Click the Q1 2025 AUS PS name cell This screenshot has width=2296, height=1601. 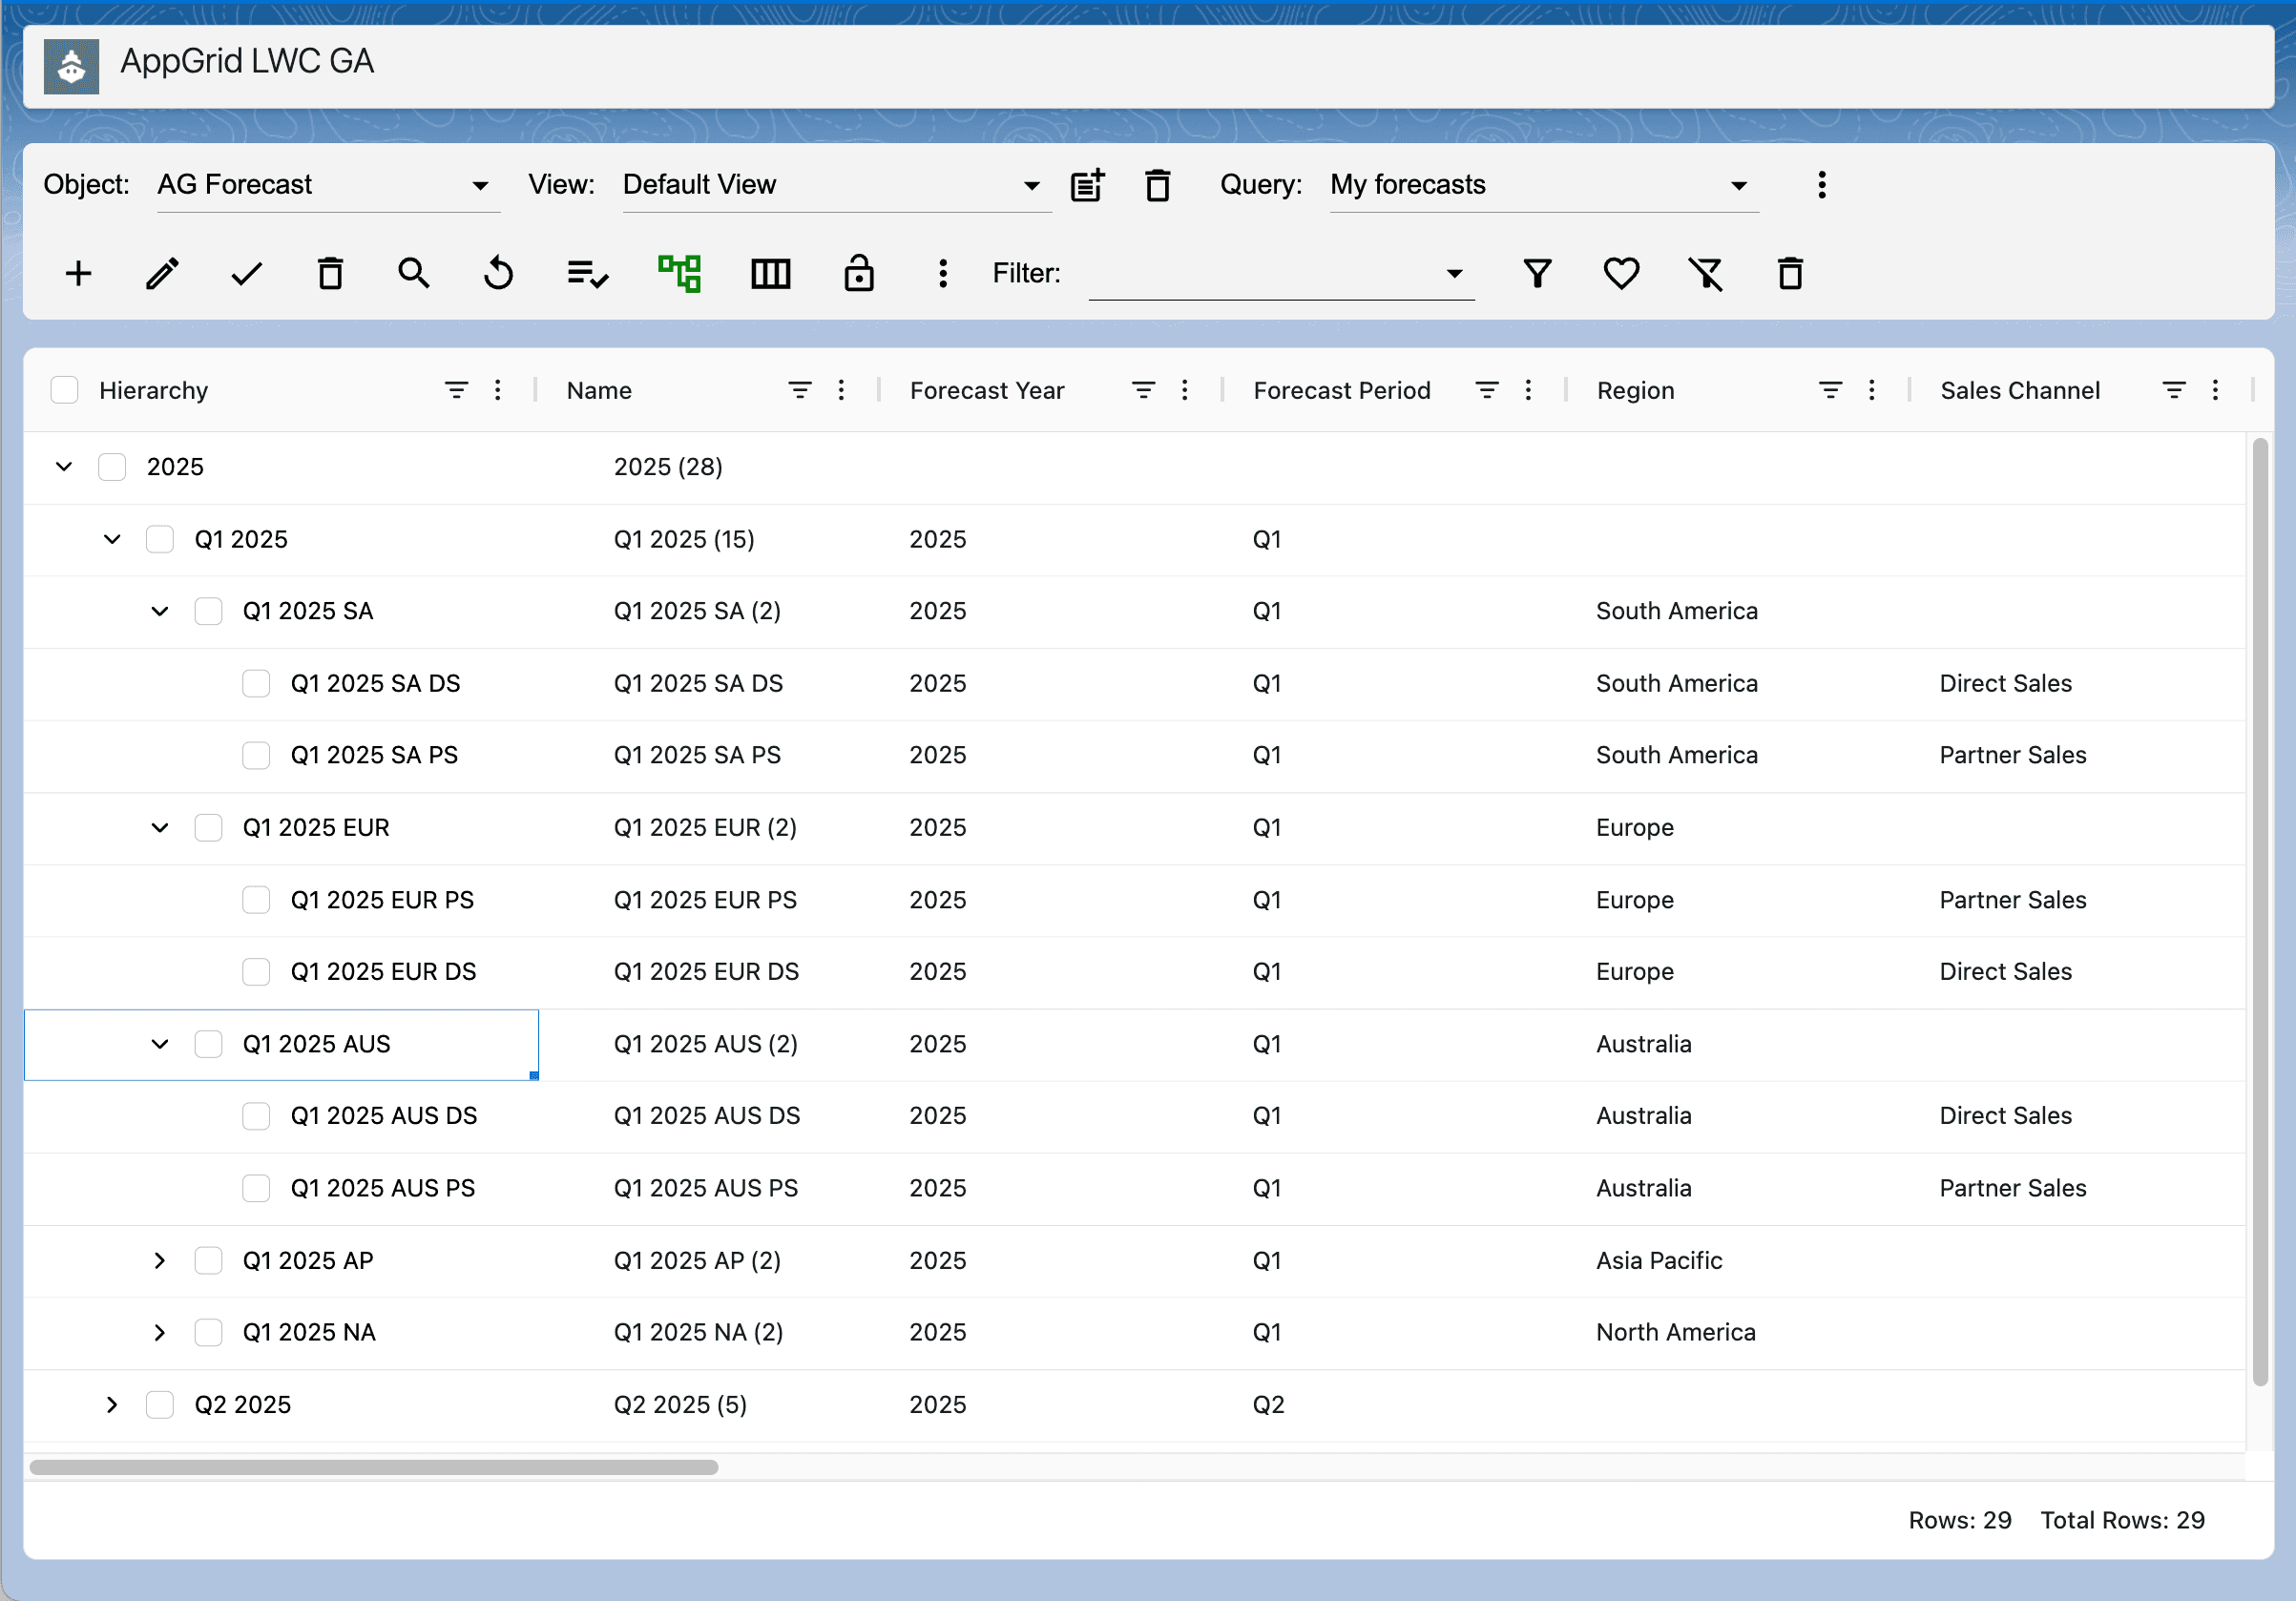pyautogui.click(x=705, y=1188)
